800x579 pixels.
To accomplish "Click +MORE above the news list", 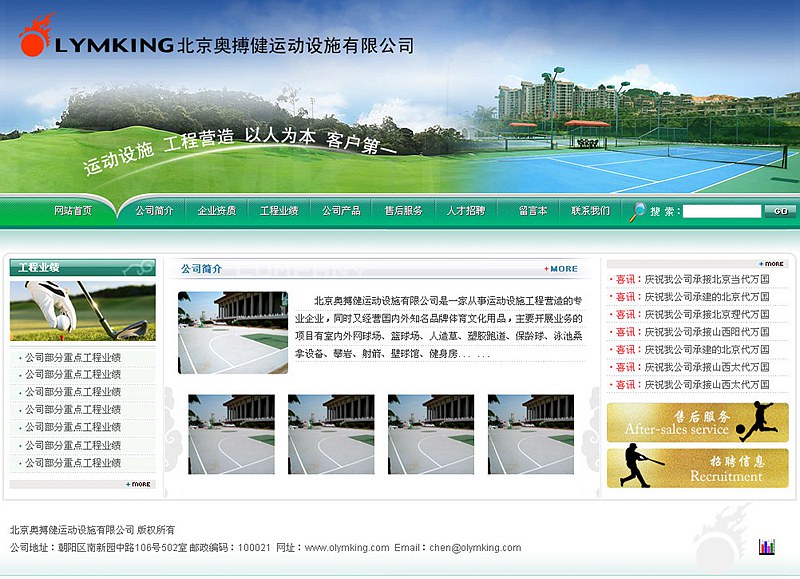I will [773, 264].
